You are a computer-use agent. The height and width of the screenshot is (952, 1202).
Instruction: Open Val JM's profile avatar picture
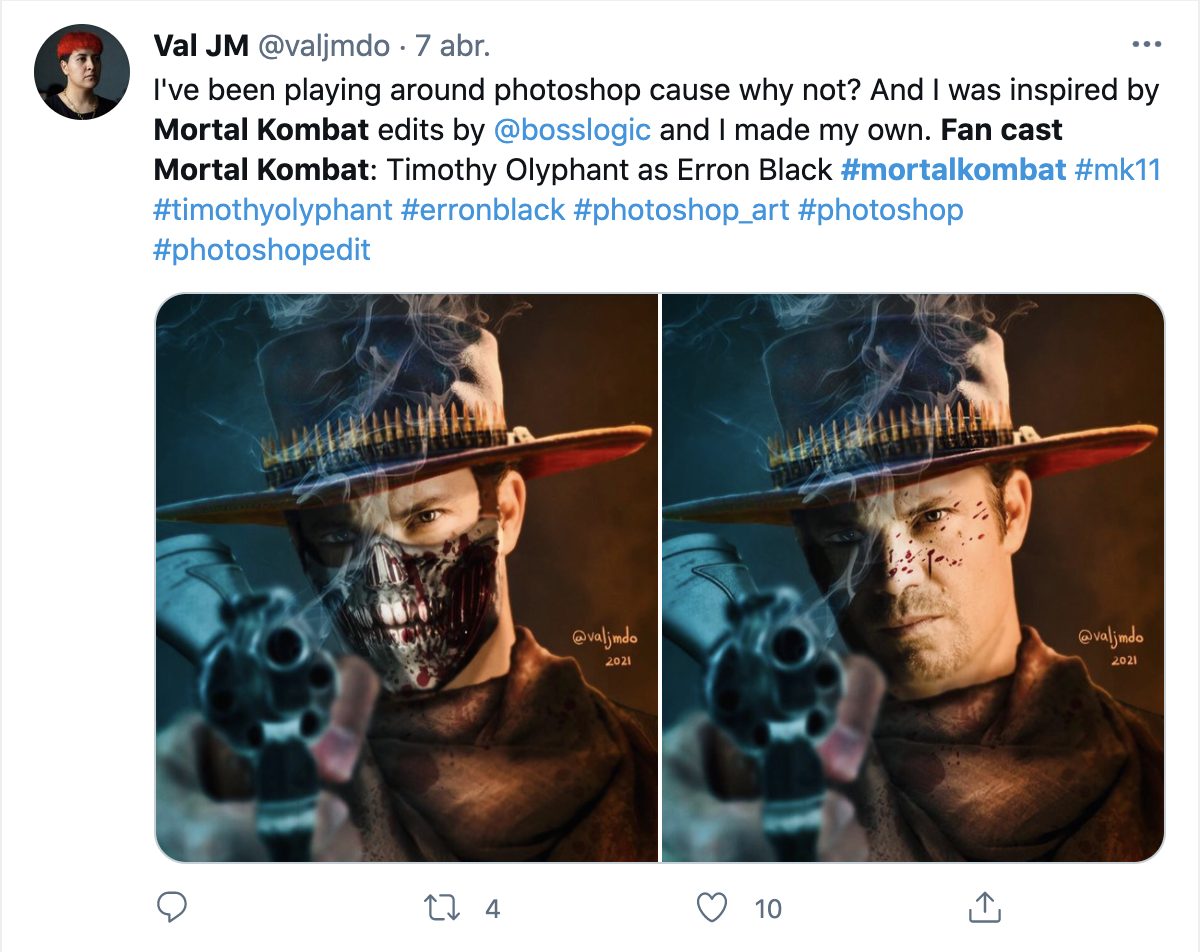point(81,73)
